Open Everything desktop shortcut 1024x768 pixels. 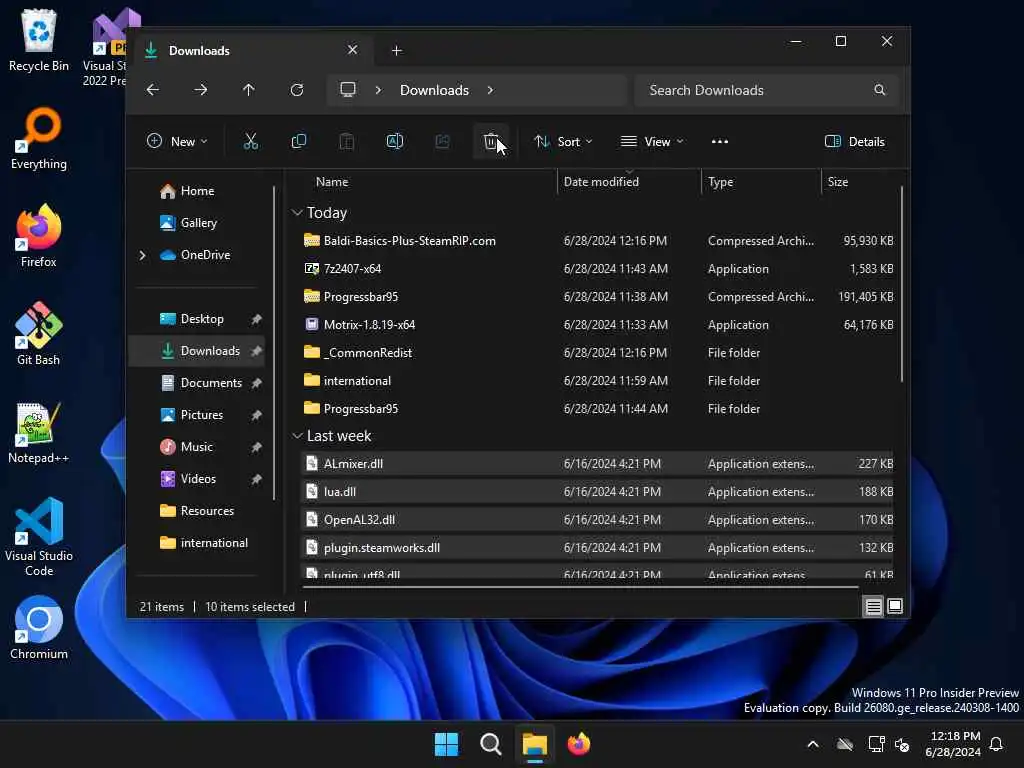coord(39,138)
